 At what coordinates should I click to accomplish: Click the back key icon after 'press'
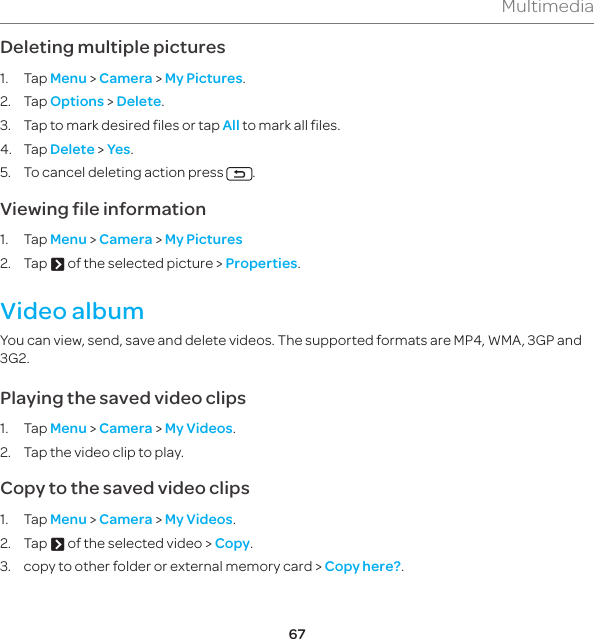pyautogui.click(x=239, y=174)
